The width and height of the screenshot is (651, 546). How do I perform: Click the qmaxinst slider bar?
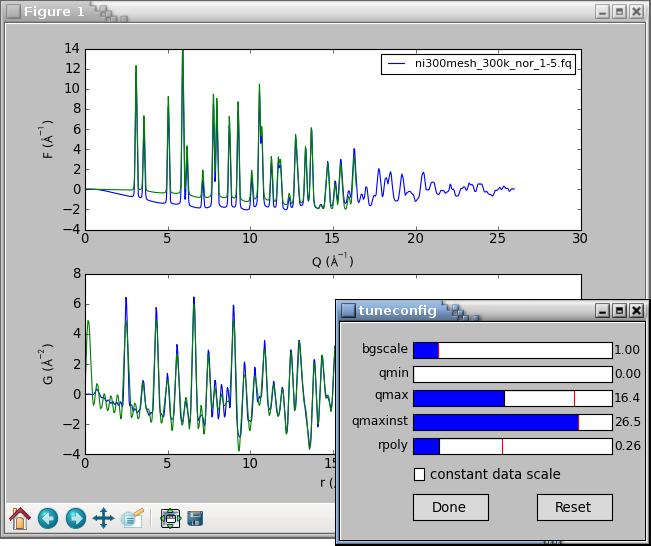tap(512, 422)
